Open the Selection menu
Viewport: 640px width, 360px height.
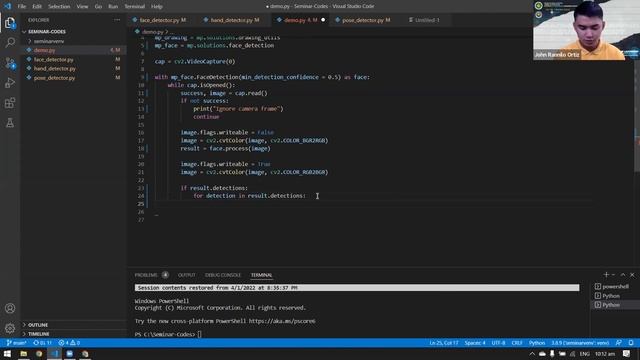[59, 7]
